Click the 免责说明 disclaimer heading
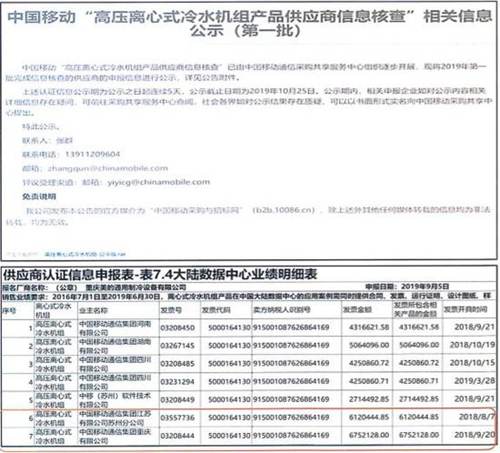Screen dimensions: 500x453 39,197
